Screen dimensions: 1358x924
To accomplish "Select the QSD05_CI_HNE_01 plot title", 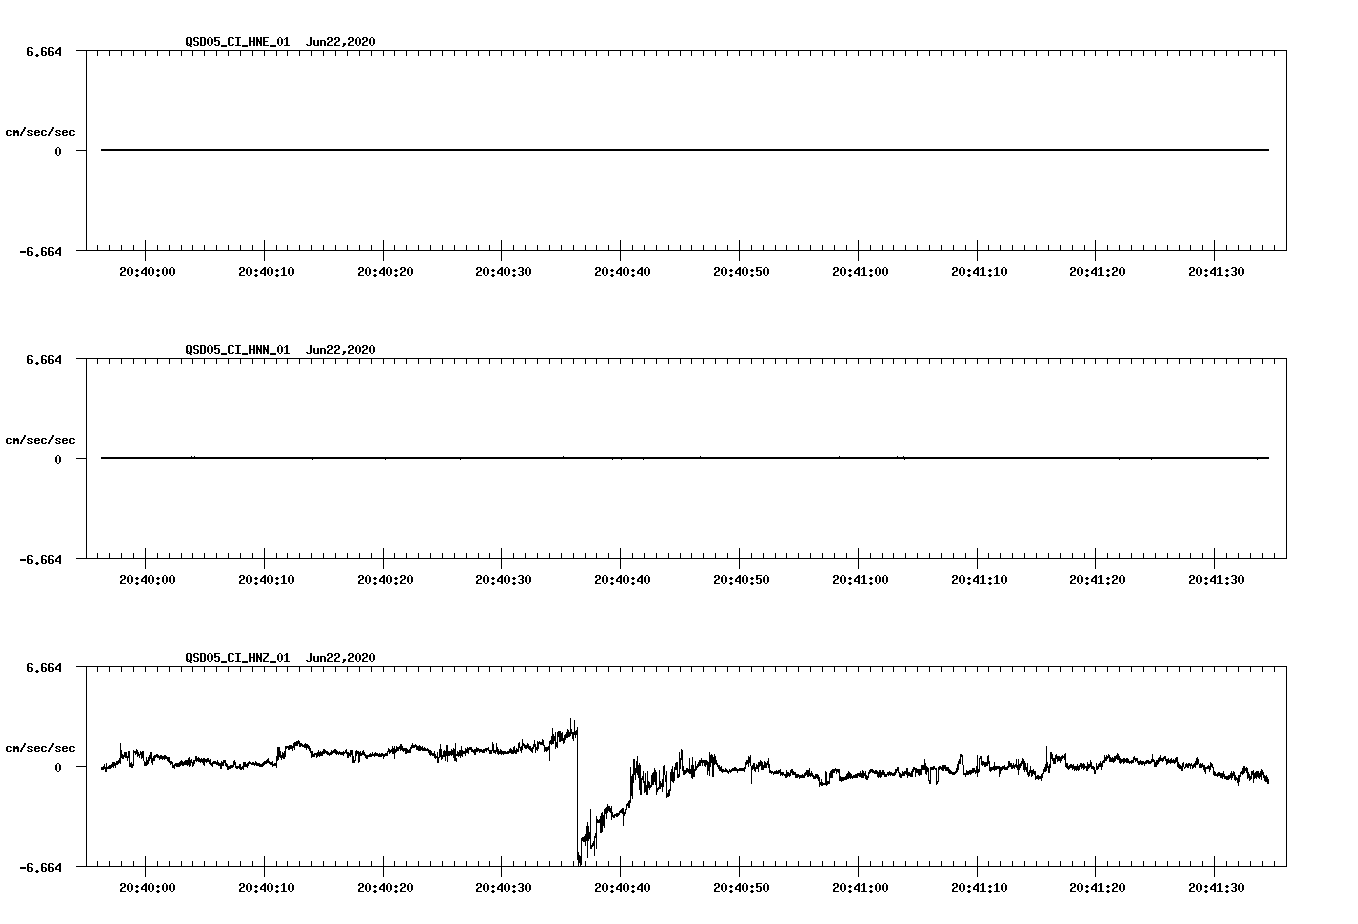I will [x=238, y=42].
